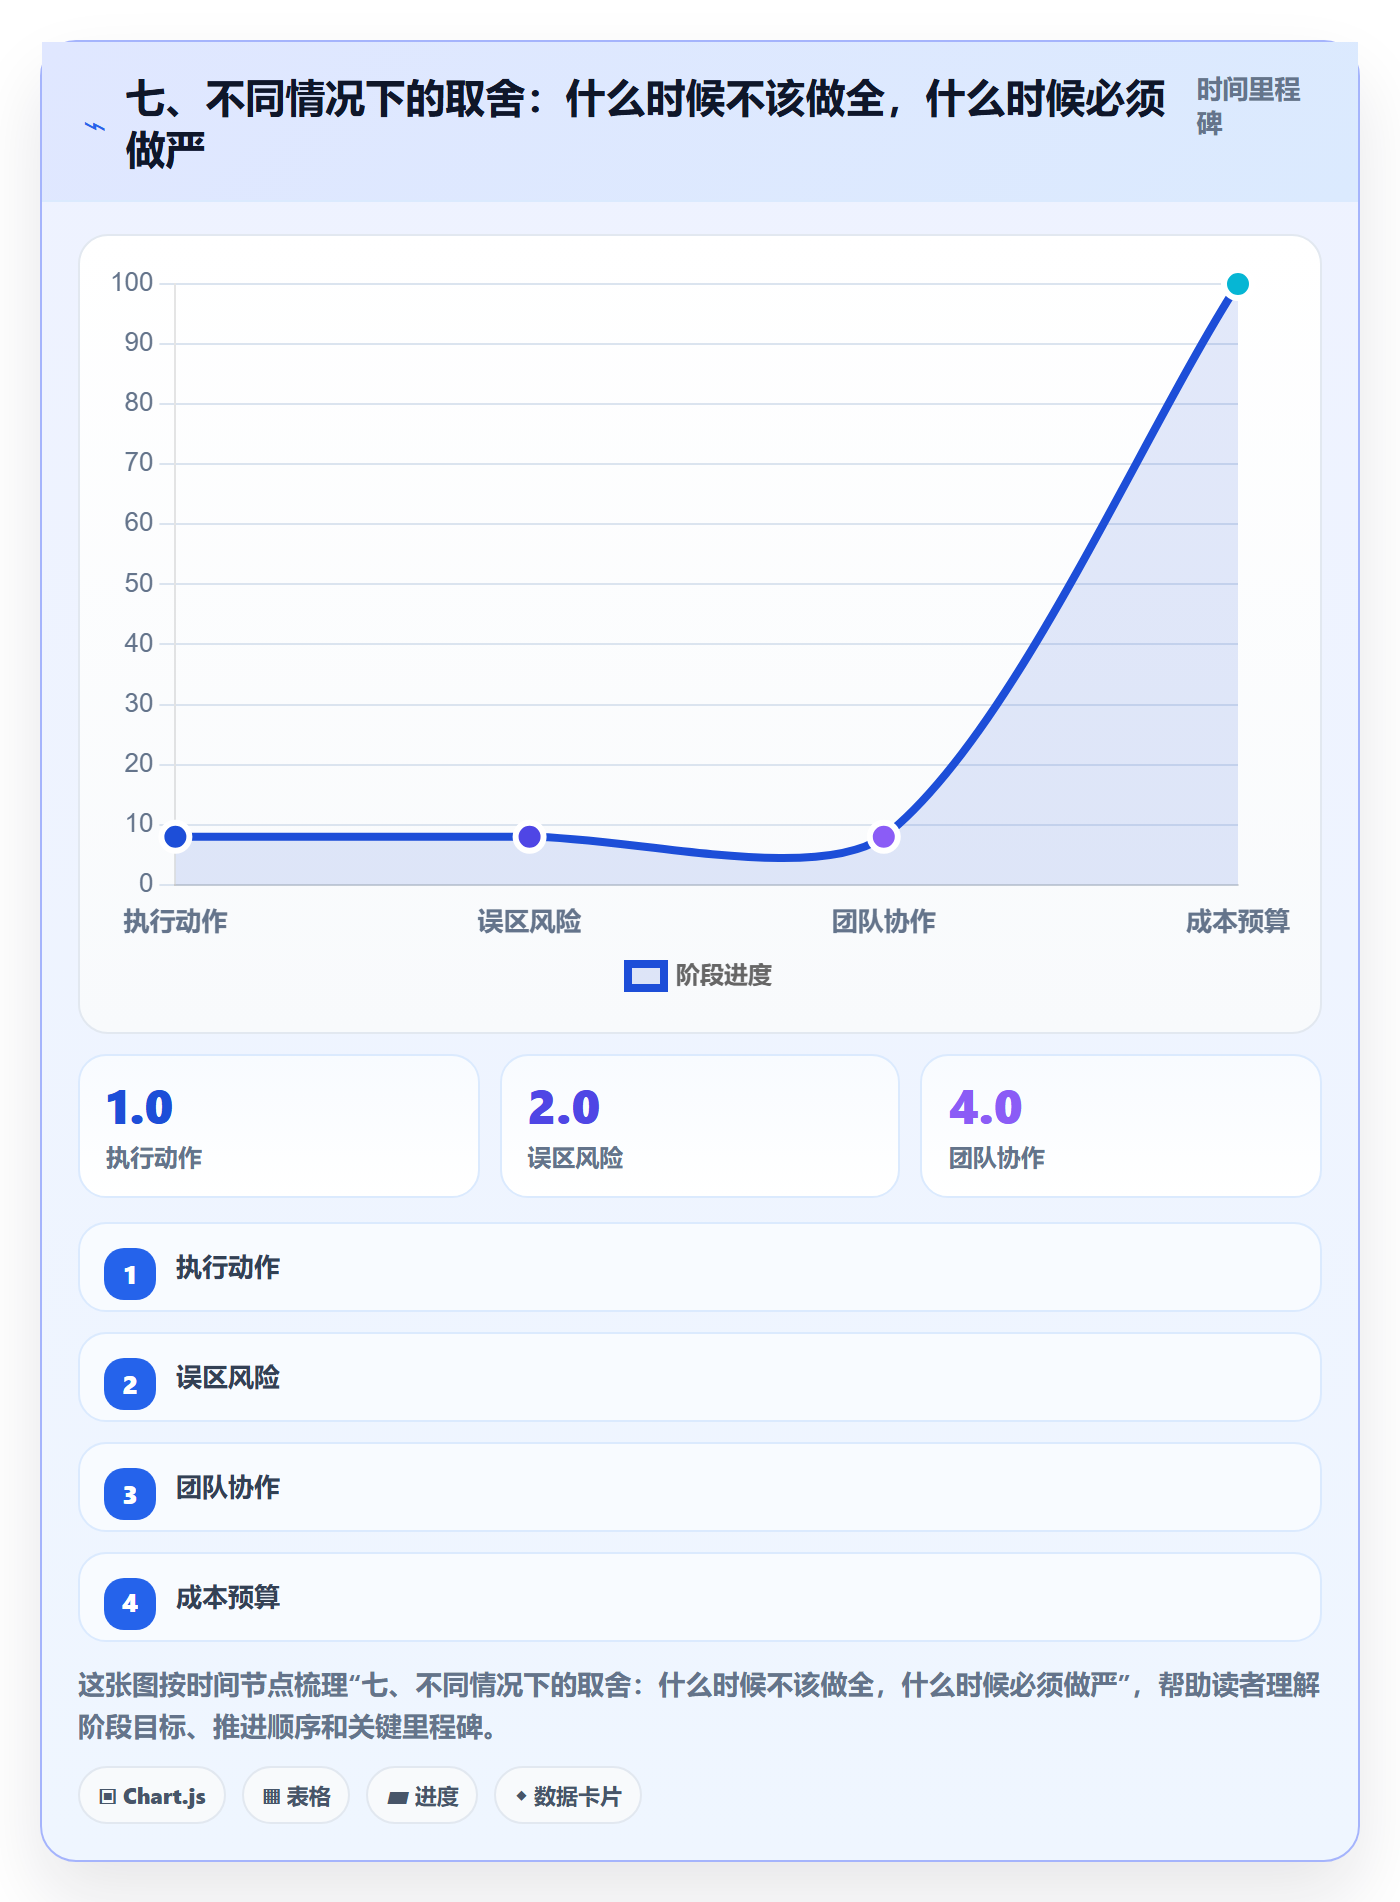Click the lightning bolt icon in header
This screenshot has height=1902, width=1400.
(95, 126)
